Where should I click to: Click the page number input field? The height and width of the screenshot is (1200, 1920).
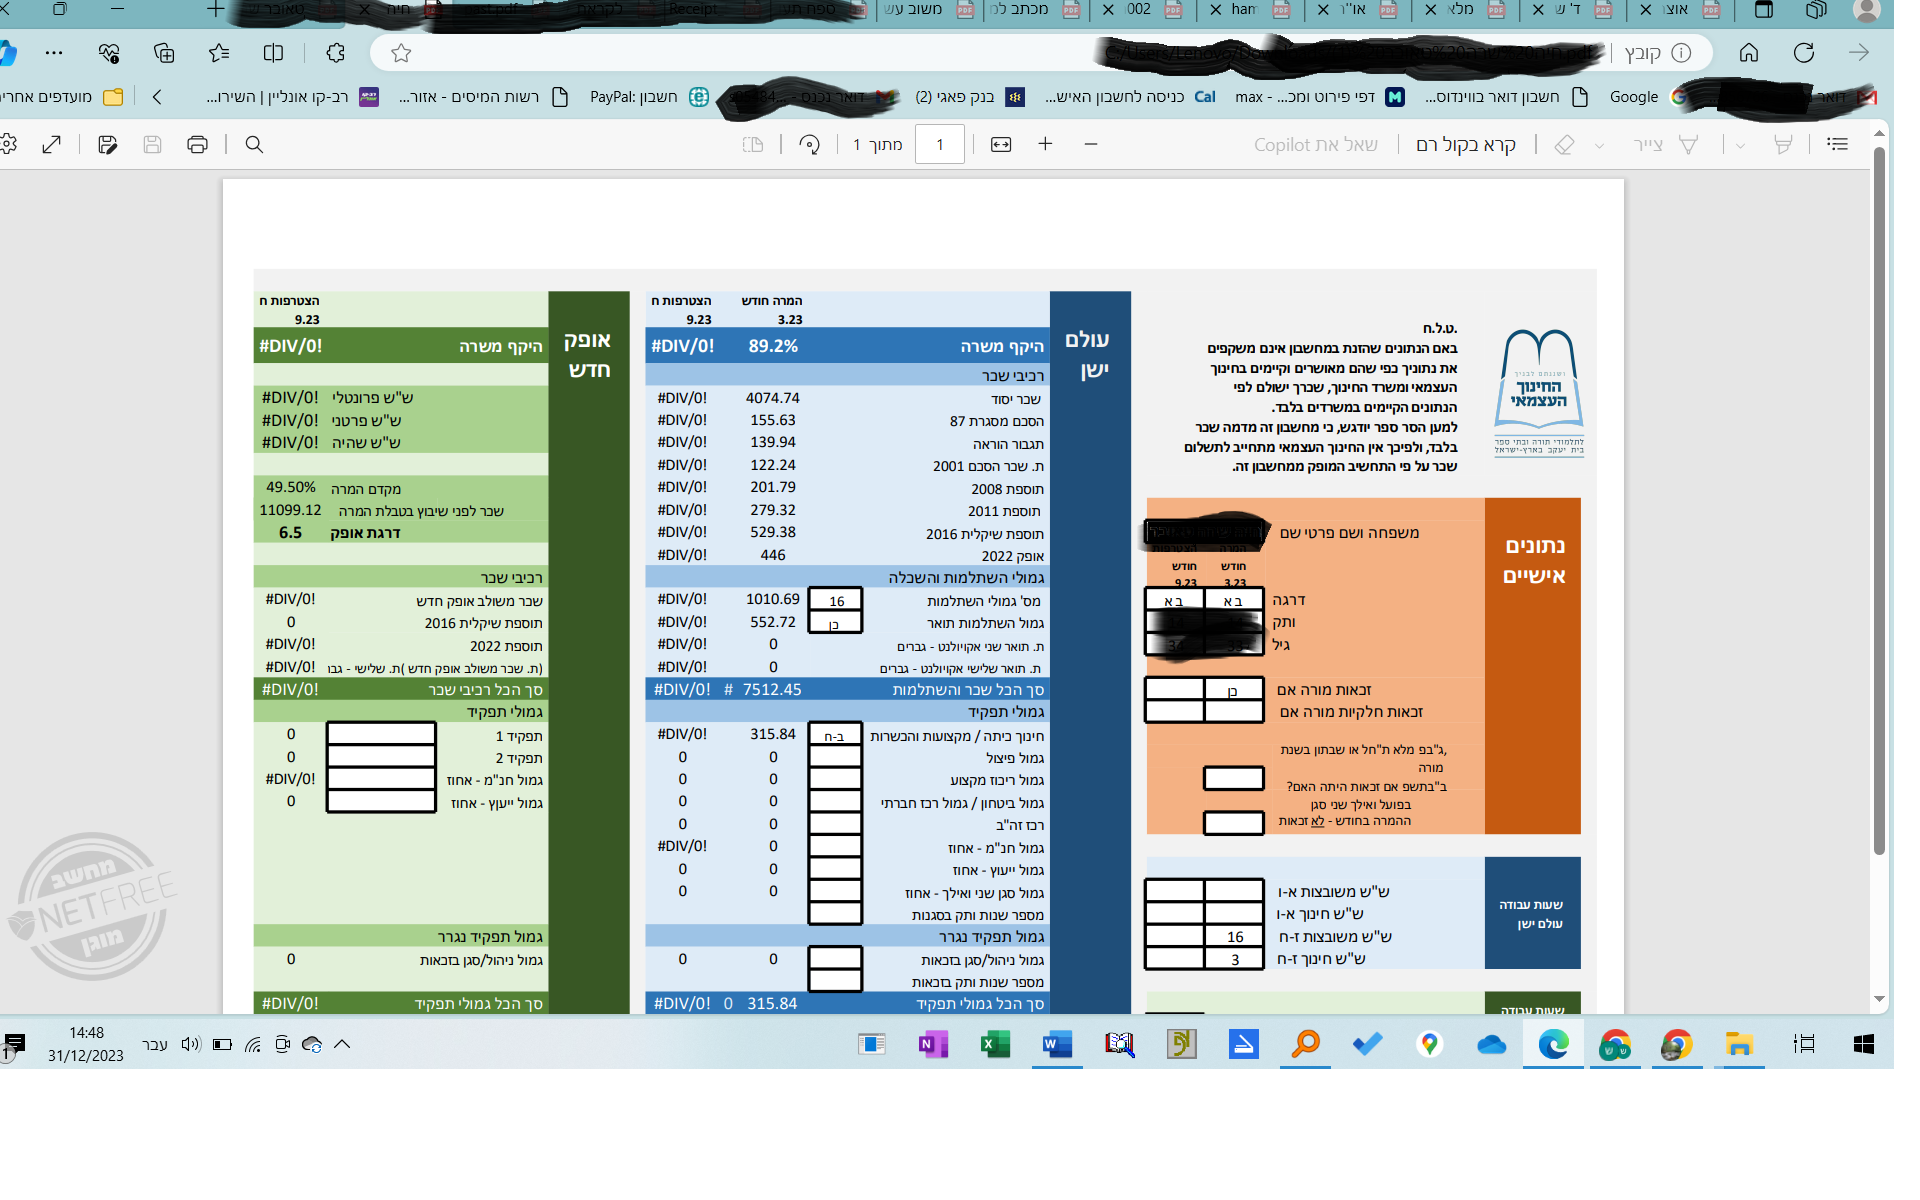pyautogui.click(x=939, y=145)
